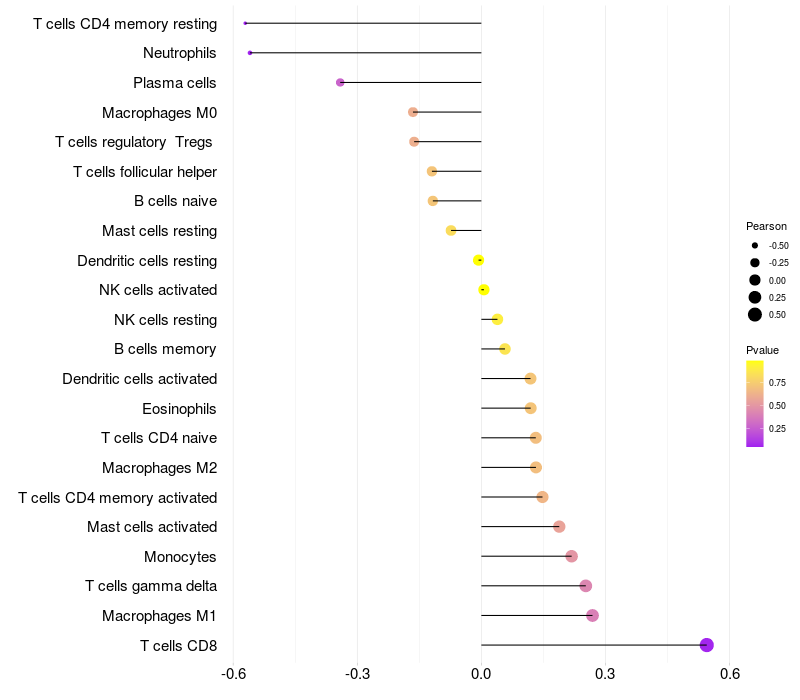Click the "B cells memory" row label
Image resolution: width=800 pixels, height=700 pixels.
(x=165, y=349)
